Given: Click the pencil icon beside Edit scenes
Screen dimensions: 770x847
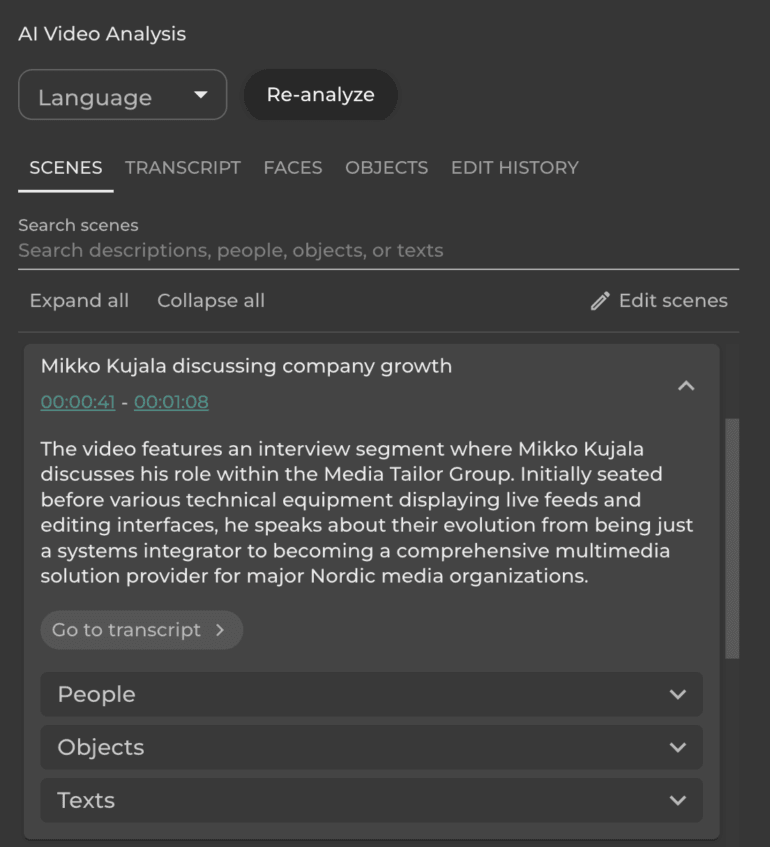Looking at the screenshot, I should coord(600,301).
